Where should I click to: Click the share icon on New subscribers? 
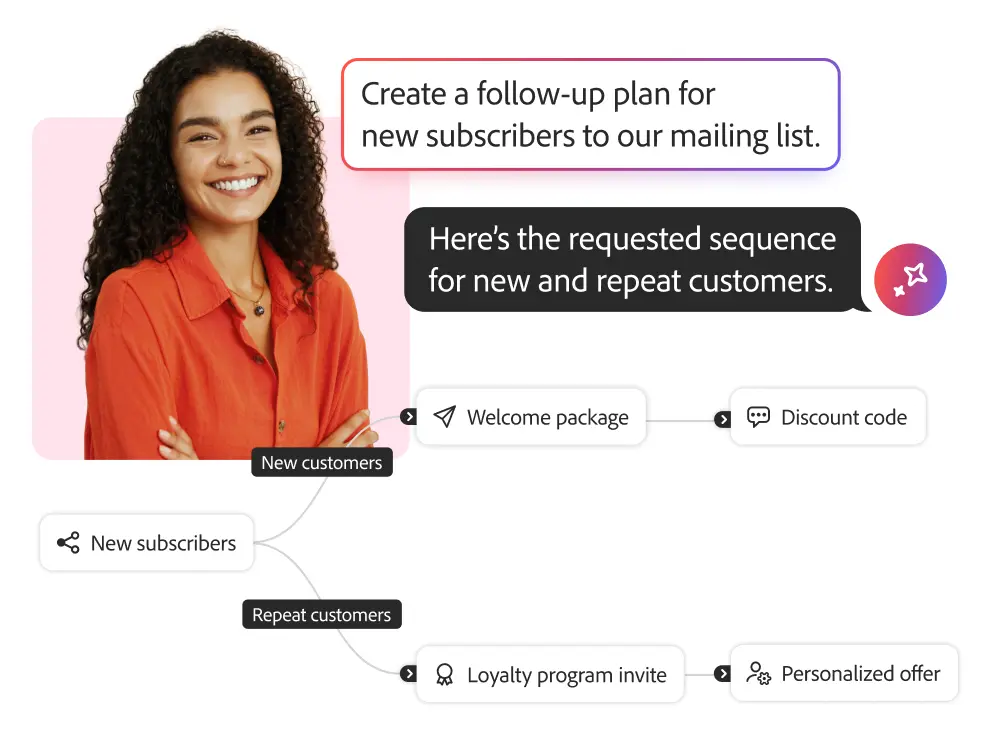68,543
